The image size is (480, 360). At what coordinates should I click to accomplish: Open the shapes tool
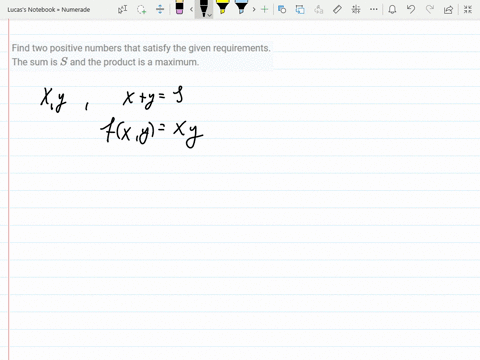[282, 9]
